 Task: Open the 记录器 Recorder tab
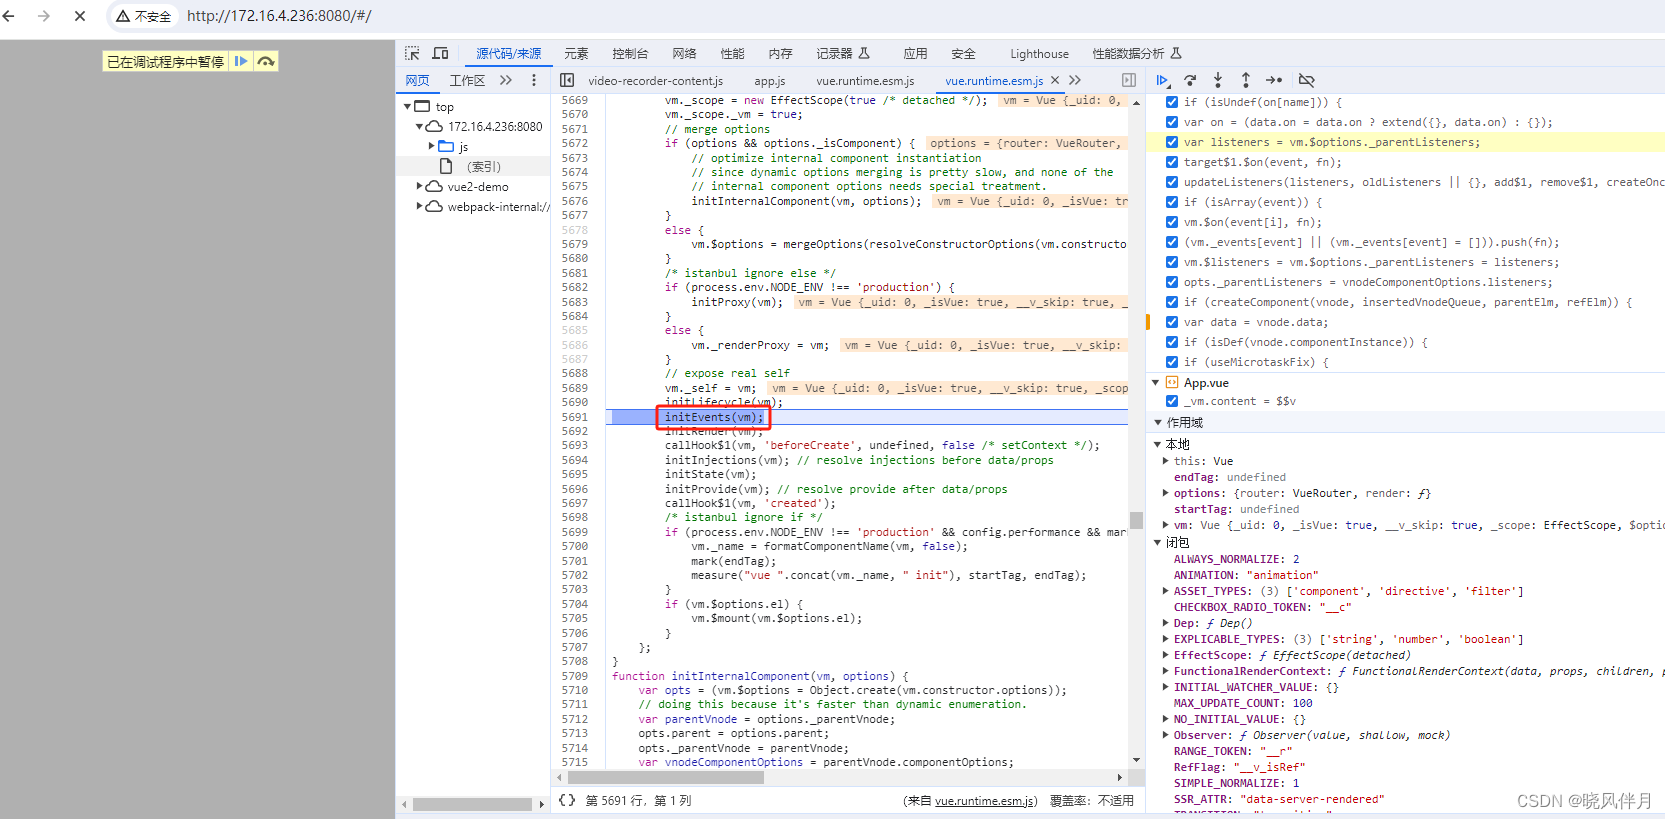click(x=843, y=54)
